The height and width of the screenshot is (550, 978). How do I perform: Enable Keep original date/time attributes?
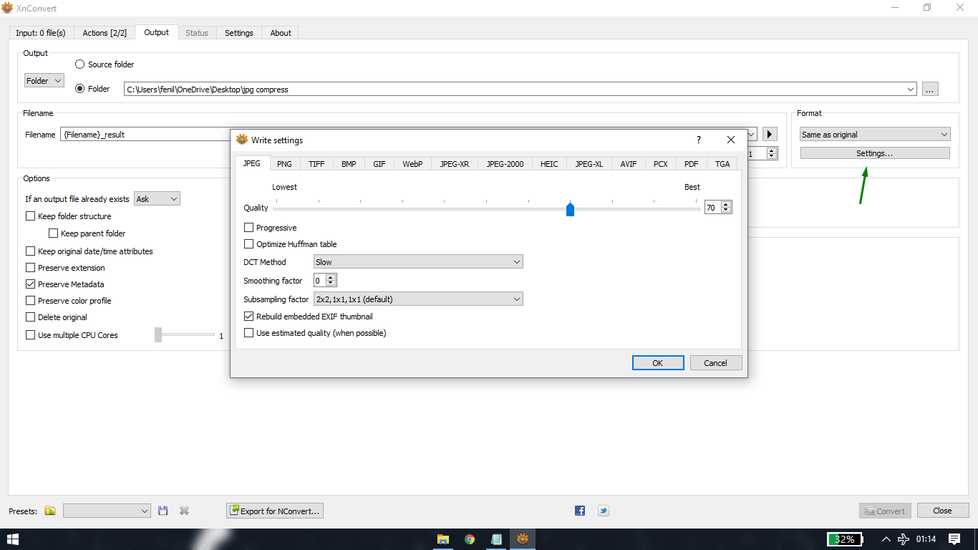pos(30,251)
